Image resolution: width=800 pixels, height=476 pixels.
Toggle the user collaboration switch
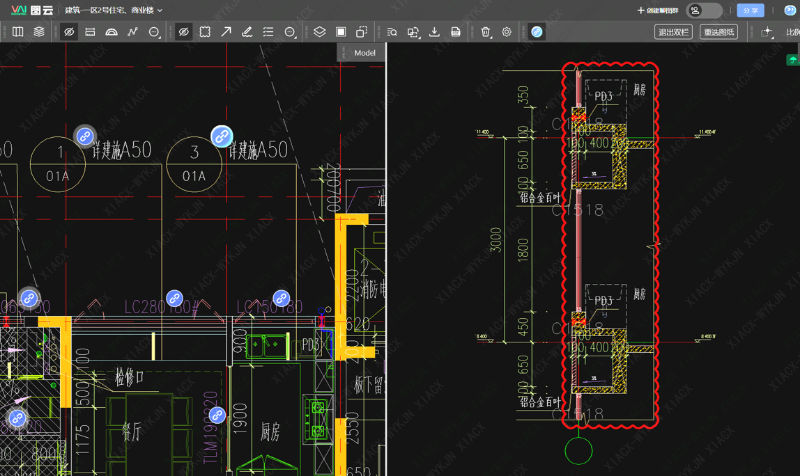pos(705,10)
